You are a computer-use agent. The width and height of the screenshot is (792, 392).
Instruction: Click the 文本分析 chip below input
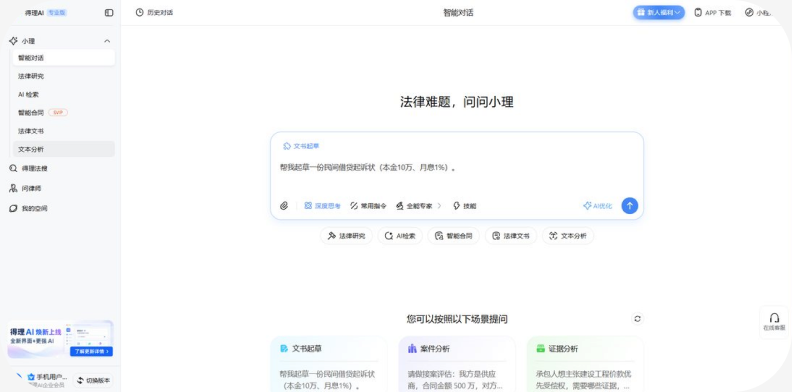click(x=568, y=236)
